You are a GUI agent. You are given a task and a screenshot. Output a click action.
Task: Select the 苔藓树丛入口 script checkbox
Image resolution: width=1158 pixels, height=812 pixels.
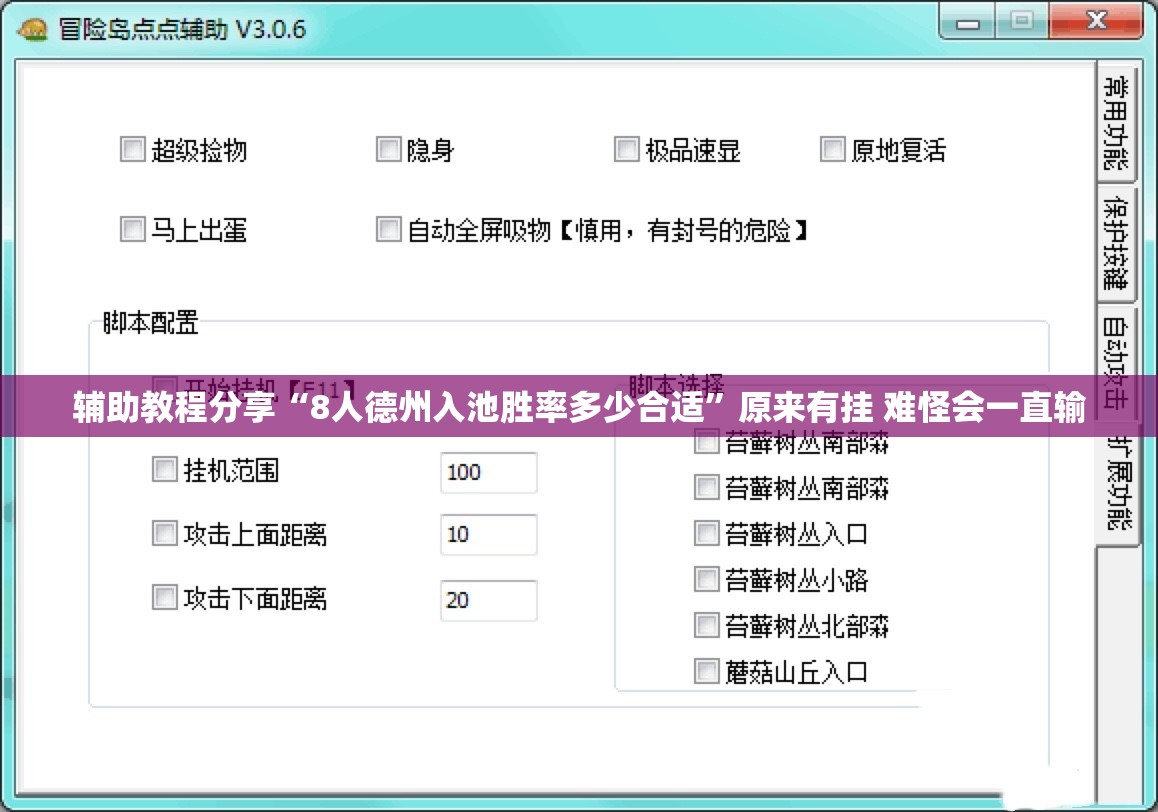tap(707, 533)
